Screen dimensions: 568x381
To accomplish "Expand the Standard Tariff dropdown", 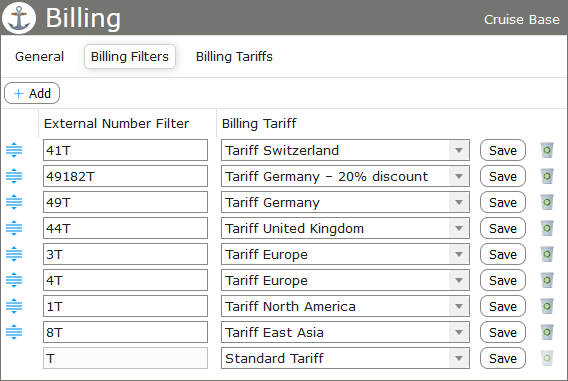I will click(x=345, y=358).
